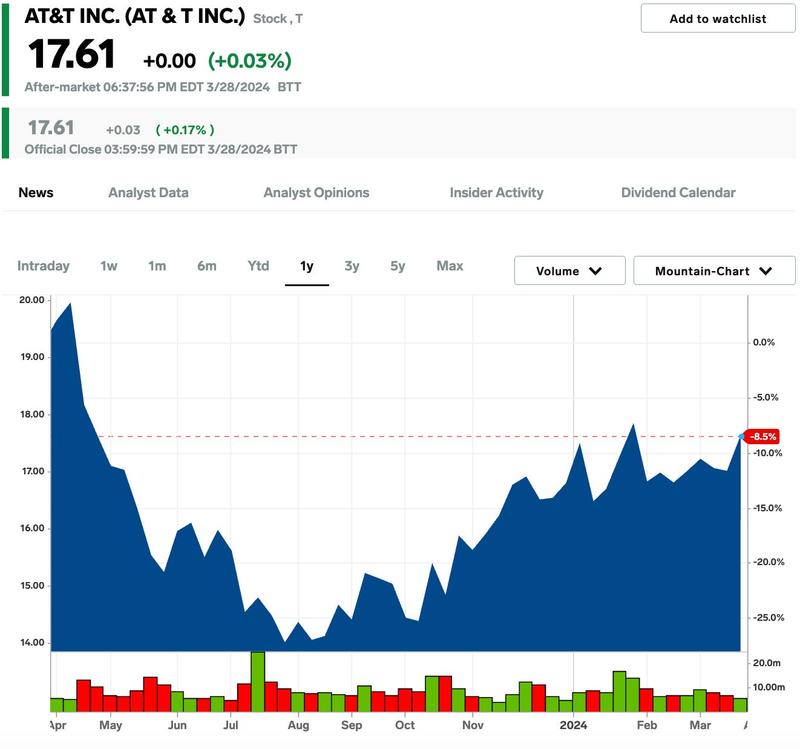Click the 0.0% percent axis label
The width and height of the screenshot is (800, 749).
point(764,342)
